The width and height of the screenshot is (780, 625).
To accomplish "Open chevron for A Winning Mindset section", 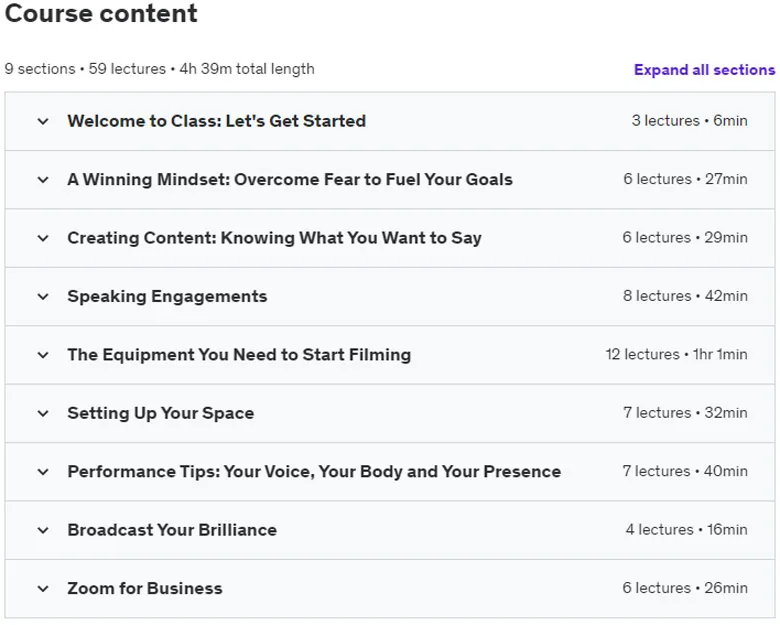I will click(x=43, y=180).
